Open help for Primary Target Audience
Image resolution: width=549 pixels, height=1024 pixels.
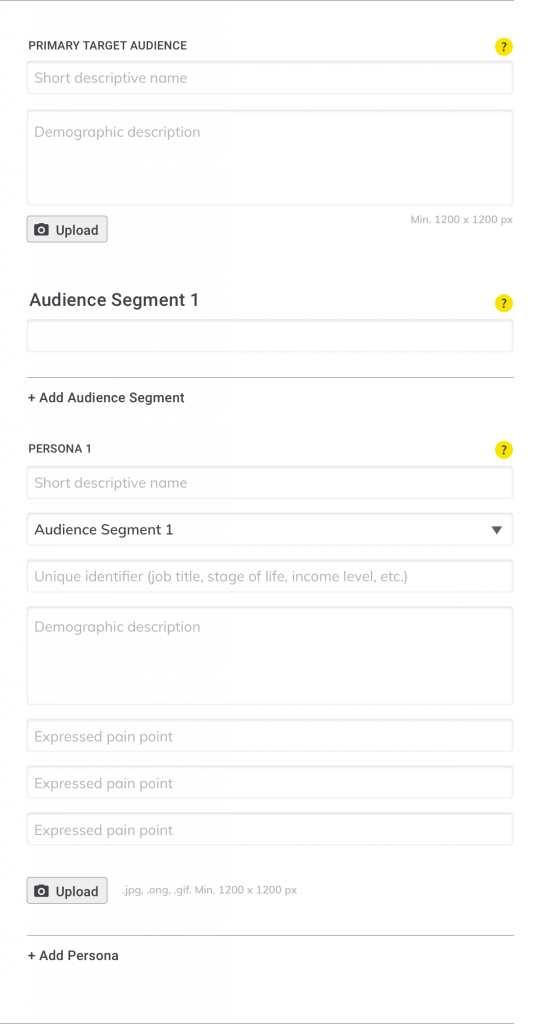(x=503, y=47)
